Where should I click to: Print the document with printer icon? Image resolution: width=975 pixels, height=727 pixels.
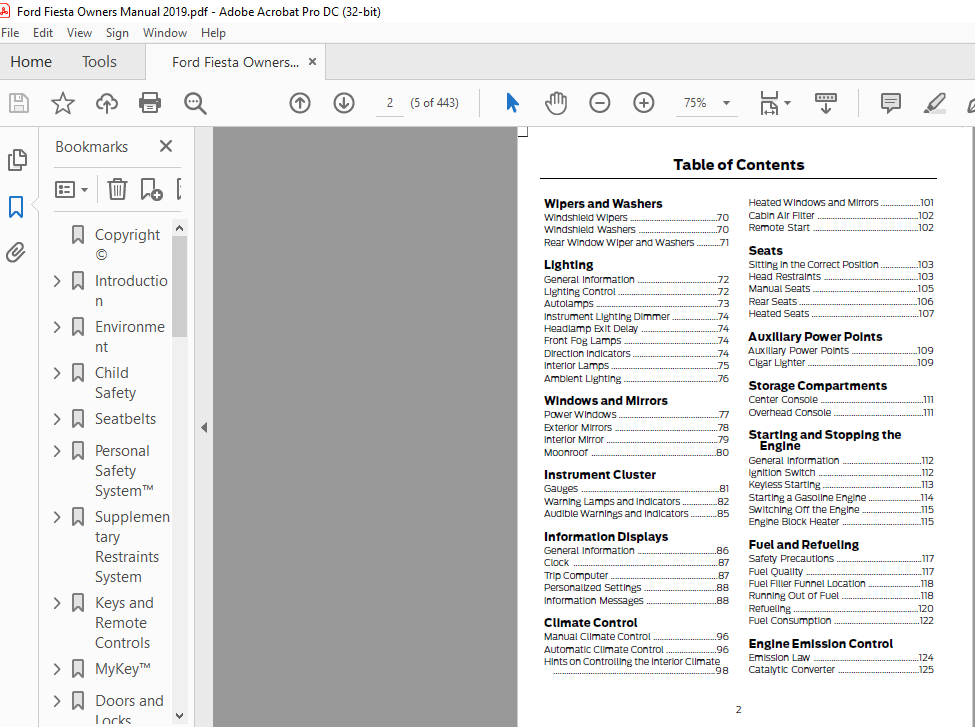pyautogui.click(x=150, y=103)
